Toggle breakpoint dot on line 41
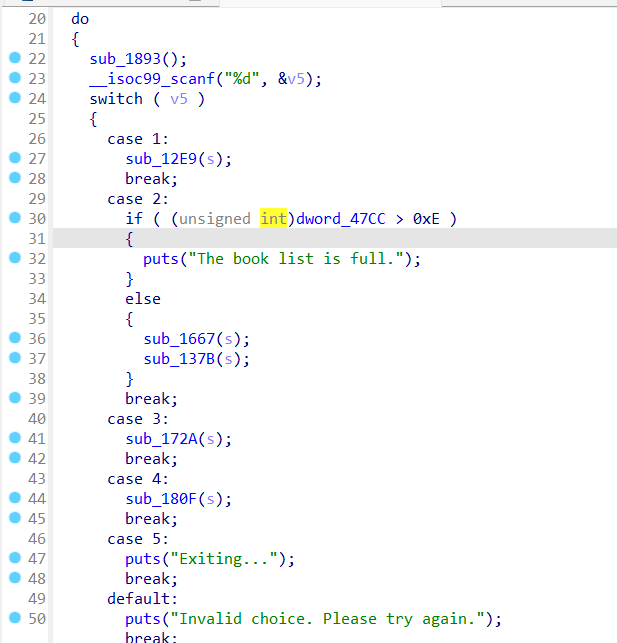The image size is (617, 643). 15,438
